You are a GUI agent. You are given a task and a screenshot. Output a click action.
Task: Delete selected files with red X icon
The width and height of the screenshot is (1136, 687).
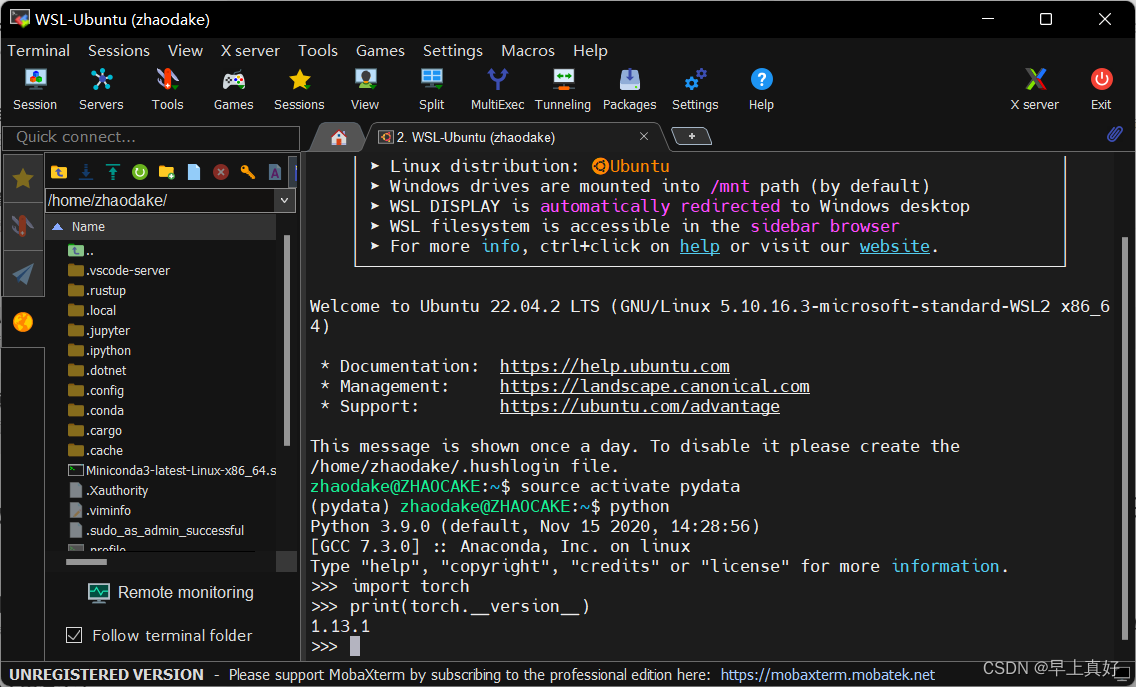221,172
